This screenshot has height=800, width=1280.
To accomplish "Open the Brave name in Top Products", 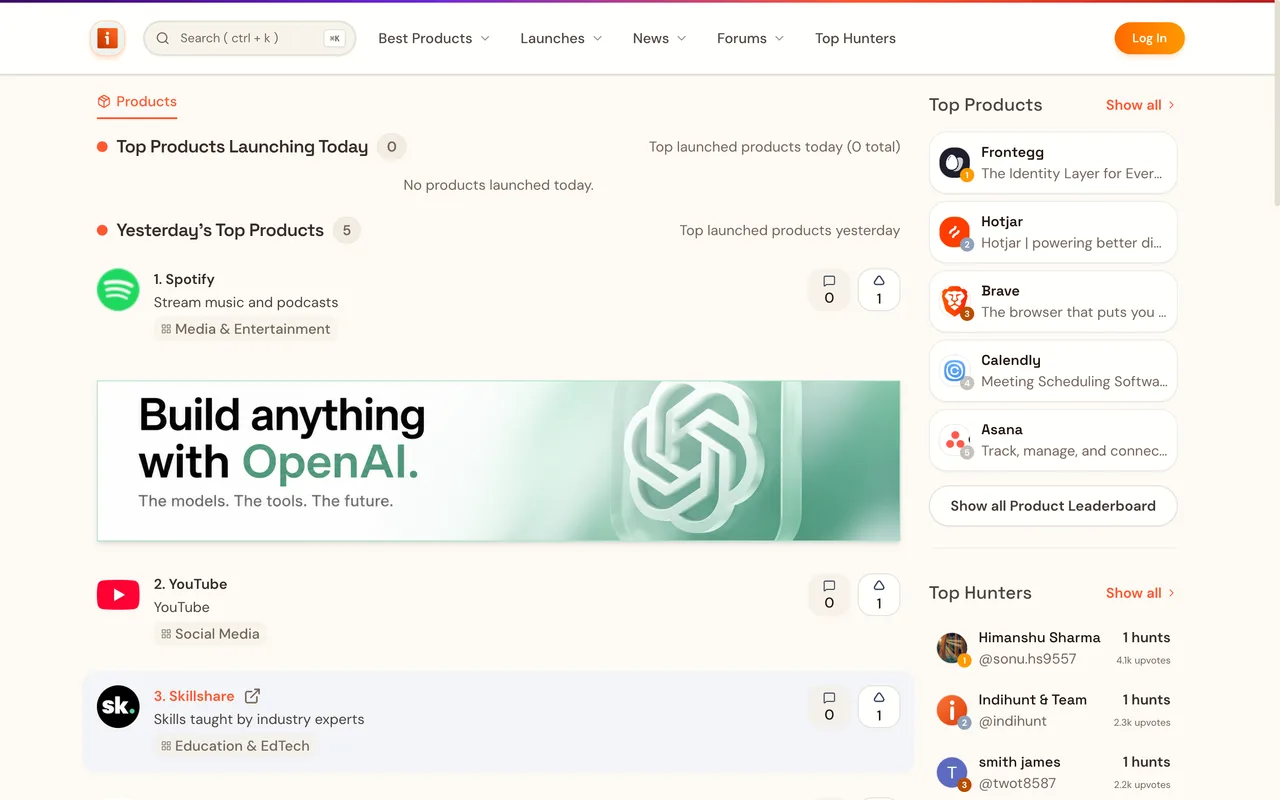I will tap(1000, 291).
